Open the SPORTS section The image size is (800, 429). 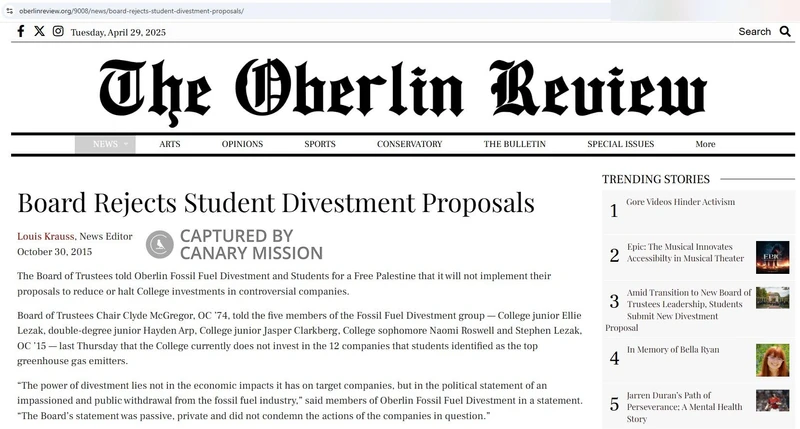320,144
